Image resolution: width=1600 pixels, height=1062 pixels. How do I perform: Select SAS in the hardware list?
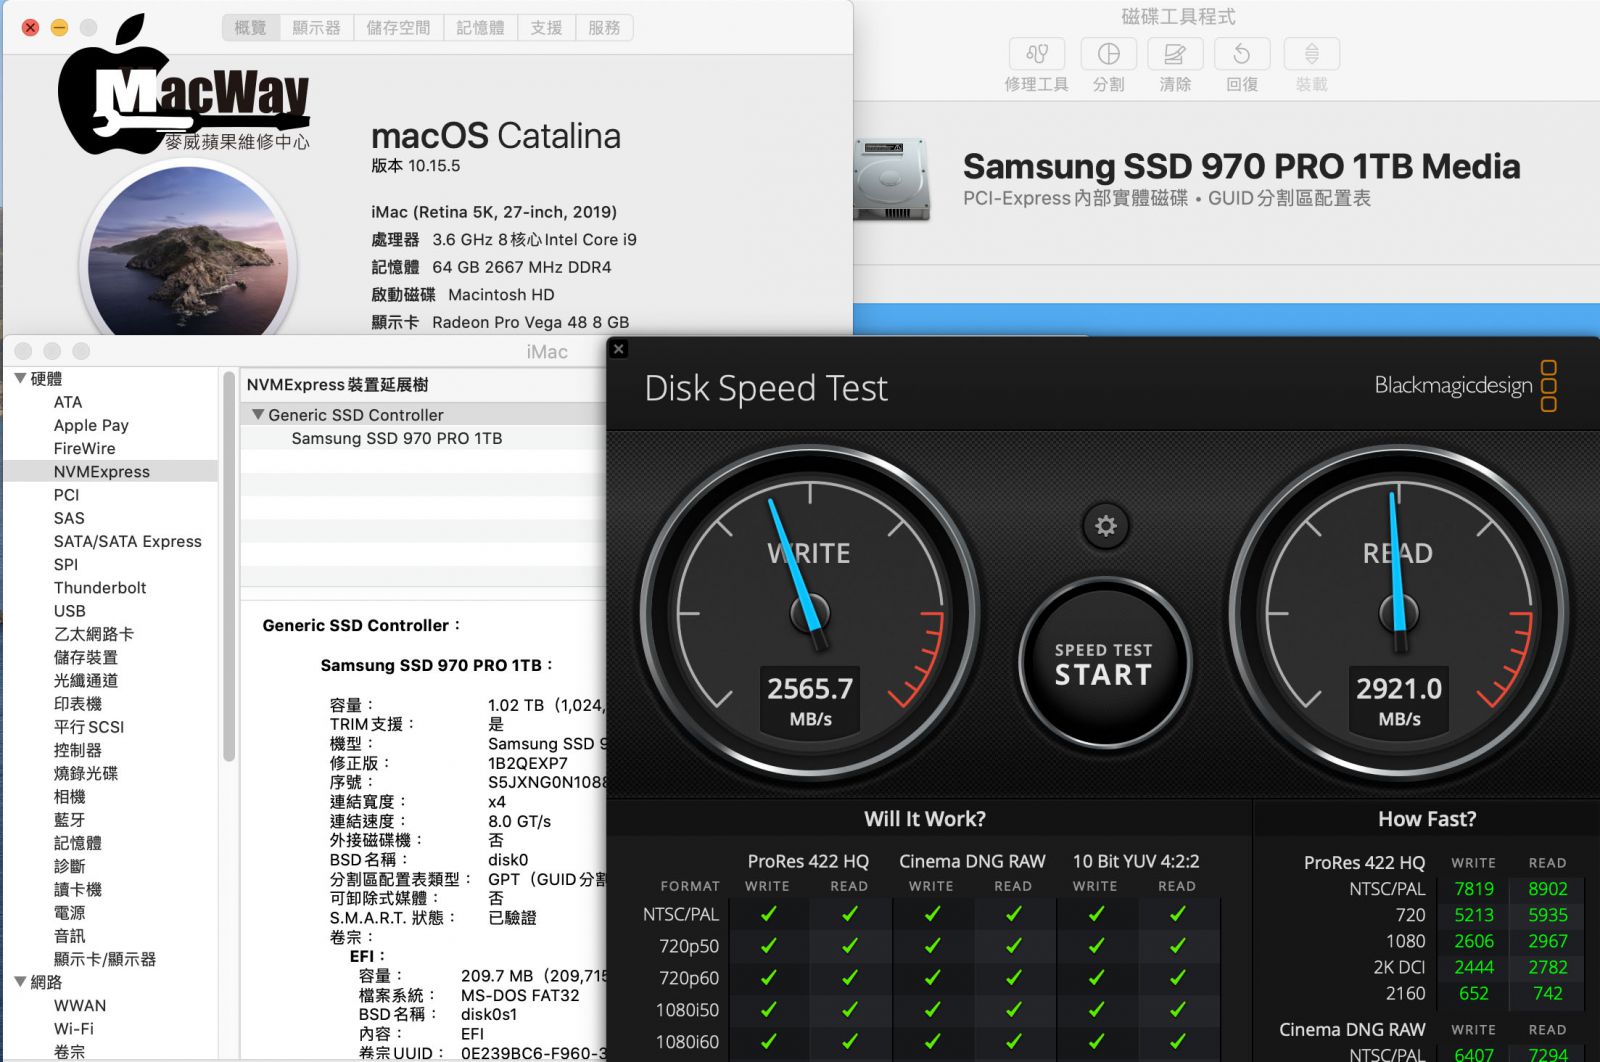point(69,518)
